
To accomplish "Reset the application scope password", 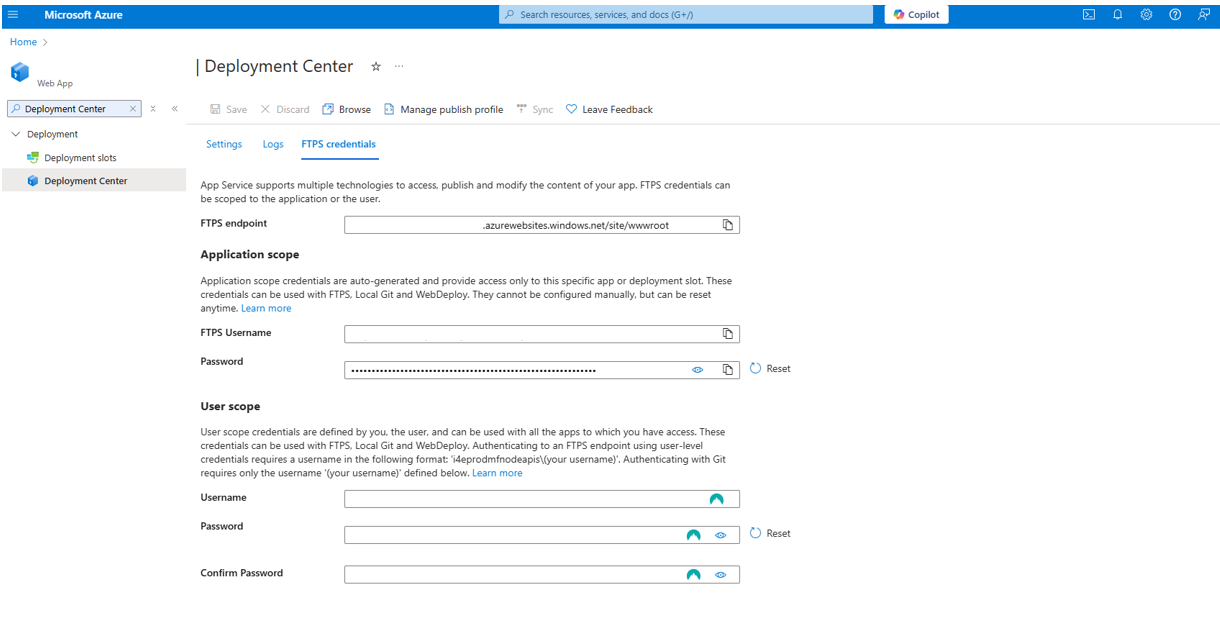I will [770, 369].
